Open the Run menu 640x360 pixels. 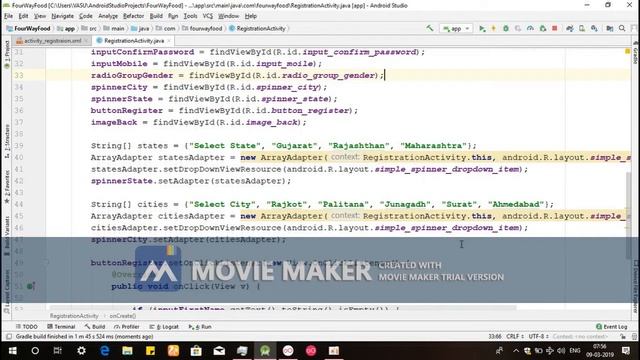tap(173, 16)
